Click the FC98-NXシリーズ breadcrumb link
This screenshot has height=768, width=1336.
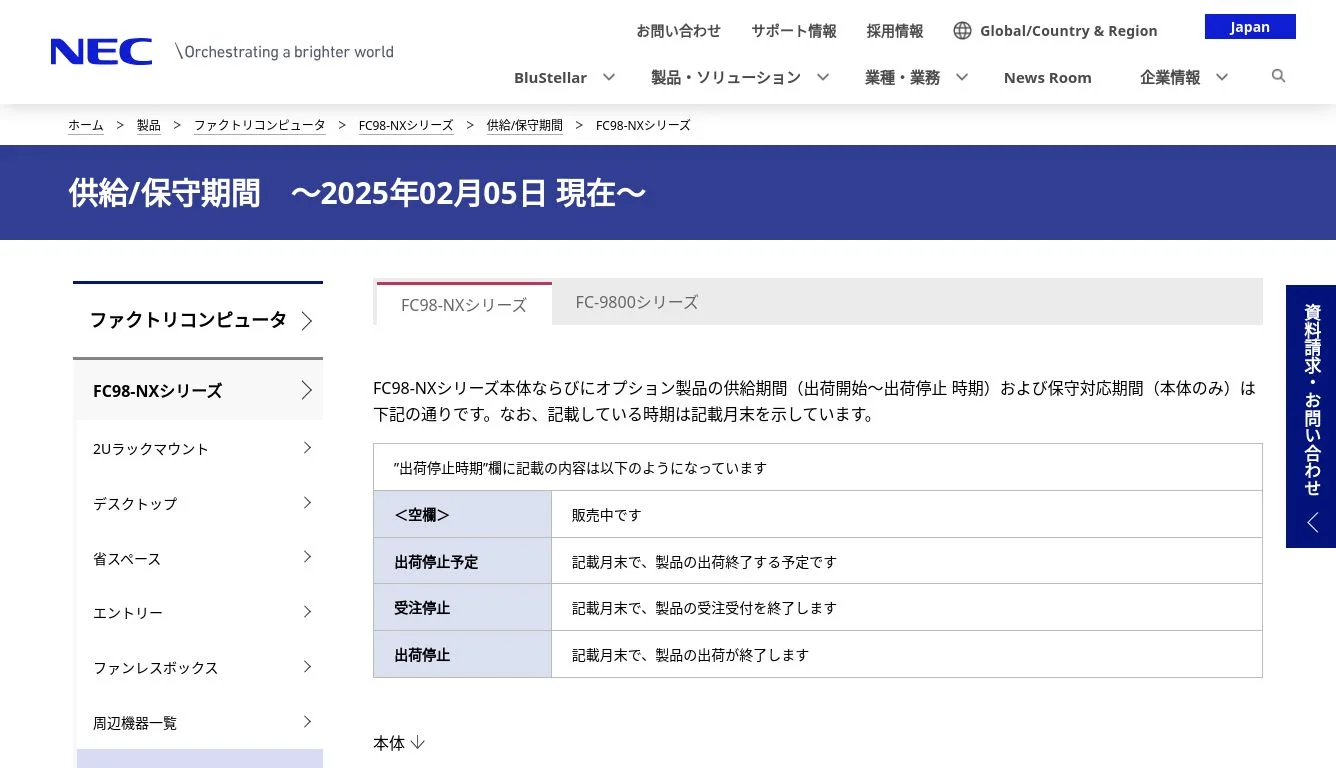tap(406, 125)
